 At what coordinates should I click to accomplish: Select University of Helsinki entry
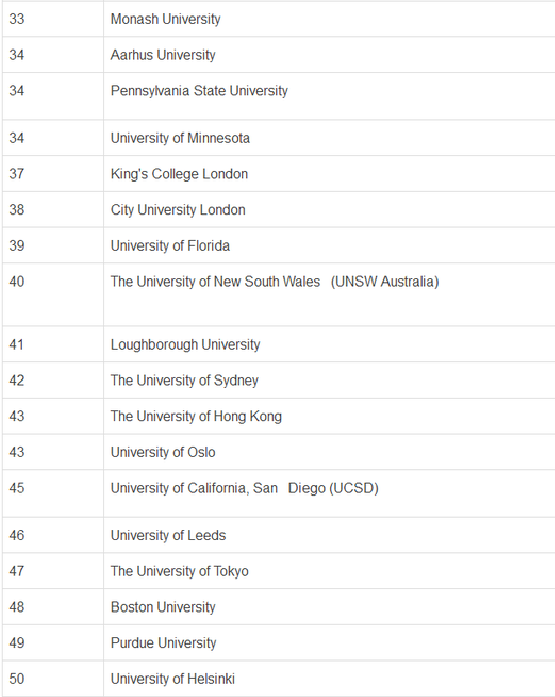(172, 679)
